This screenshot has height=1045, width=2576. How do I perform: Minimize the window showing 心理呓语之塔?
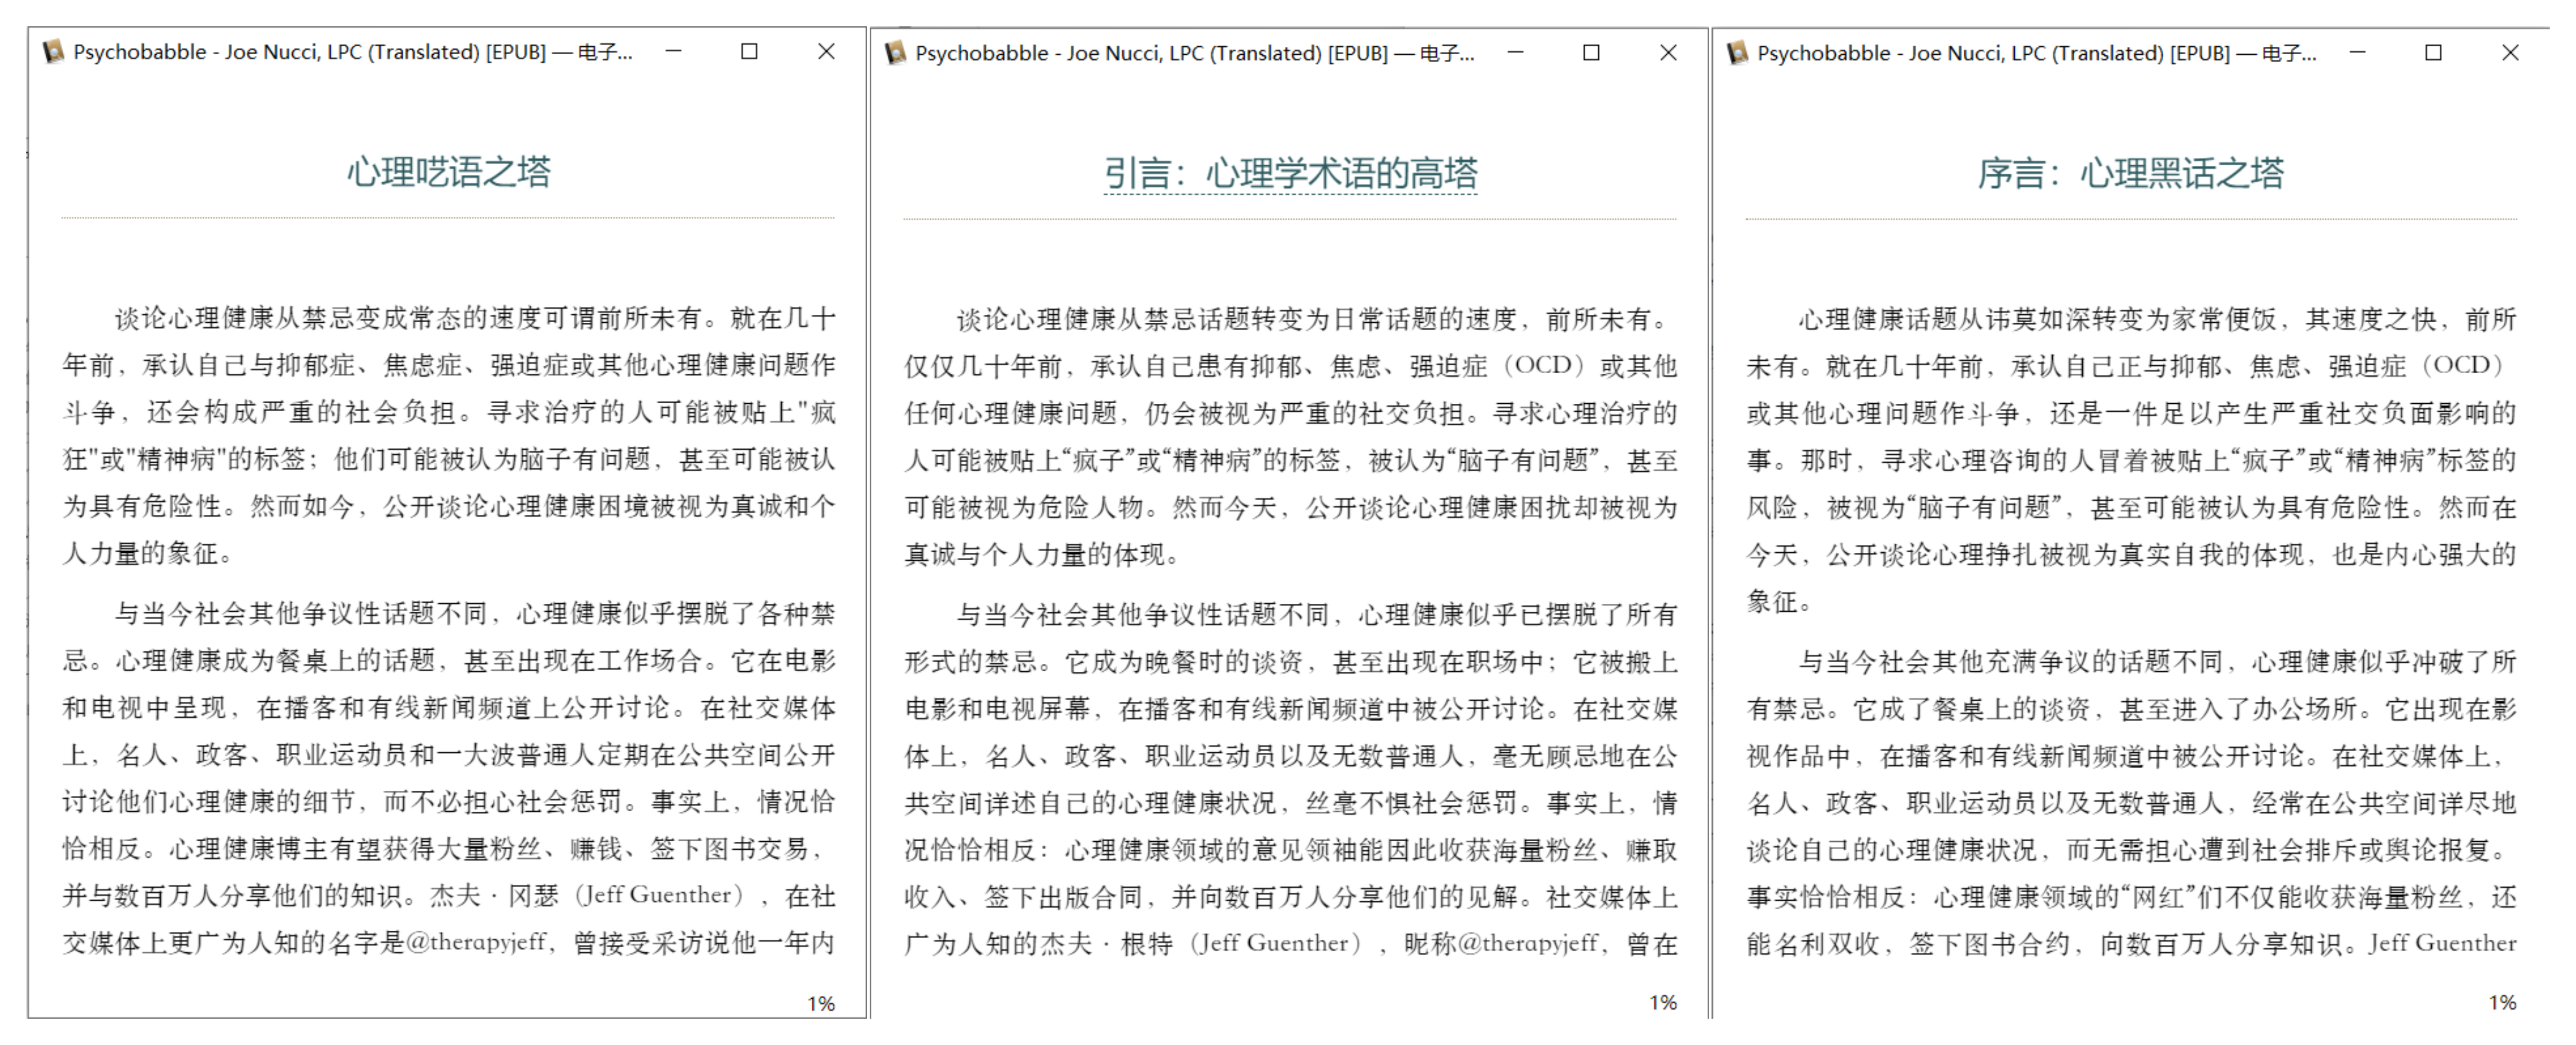pos(673,51)
